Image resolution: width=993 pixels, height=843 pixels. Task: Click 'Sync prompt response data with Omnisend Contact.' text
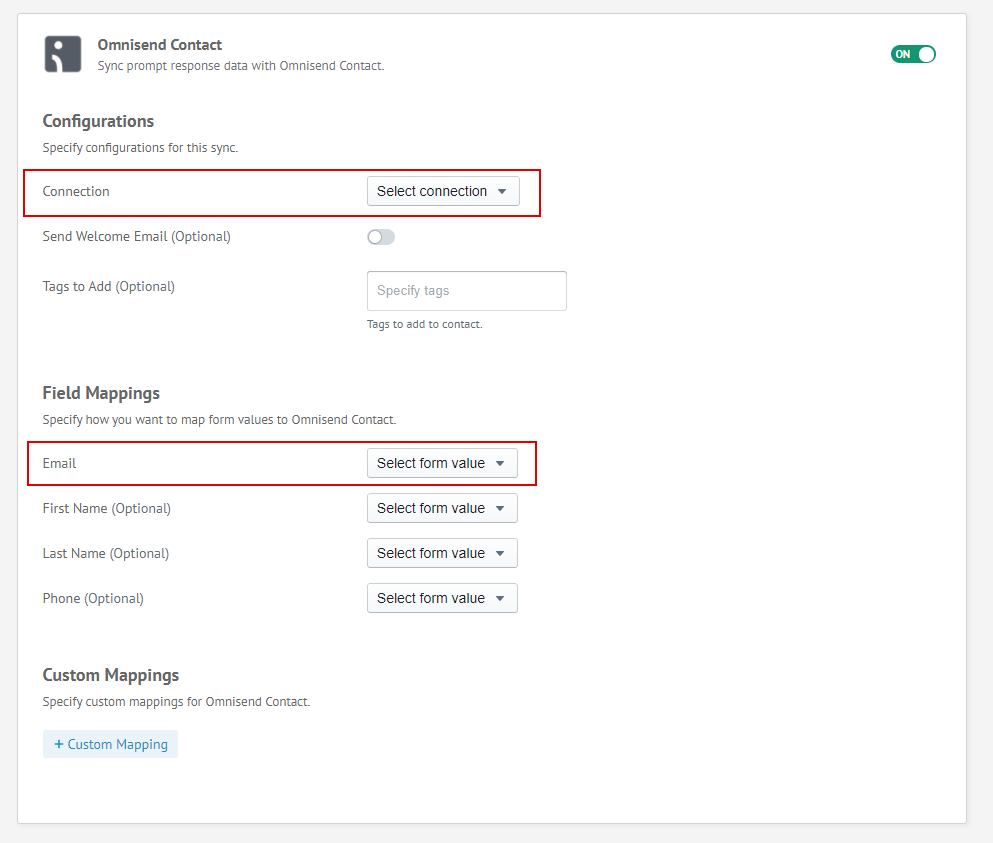pyautogui.click(x=241, y=66)
